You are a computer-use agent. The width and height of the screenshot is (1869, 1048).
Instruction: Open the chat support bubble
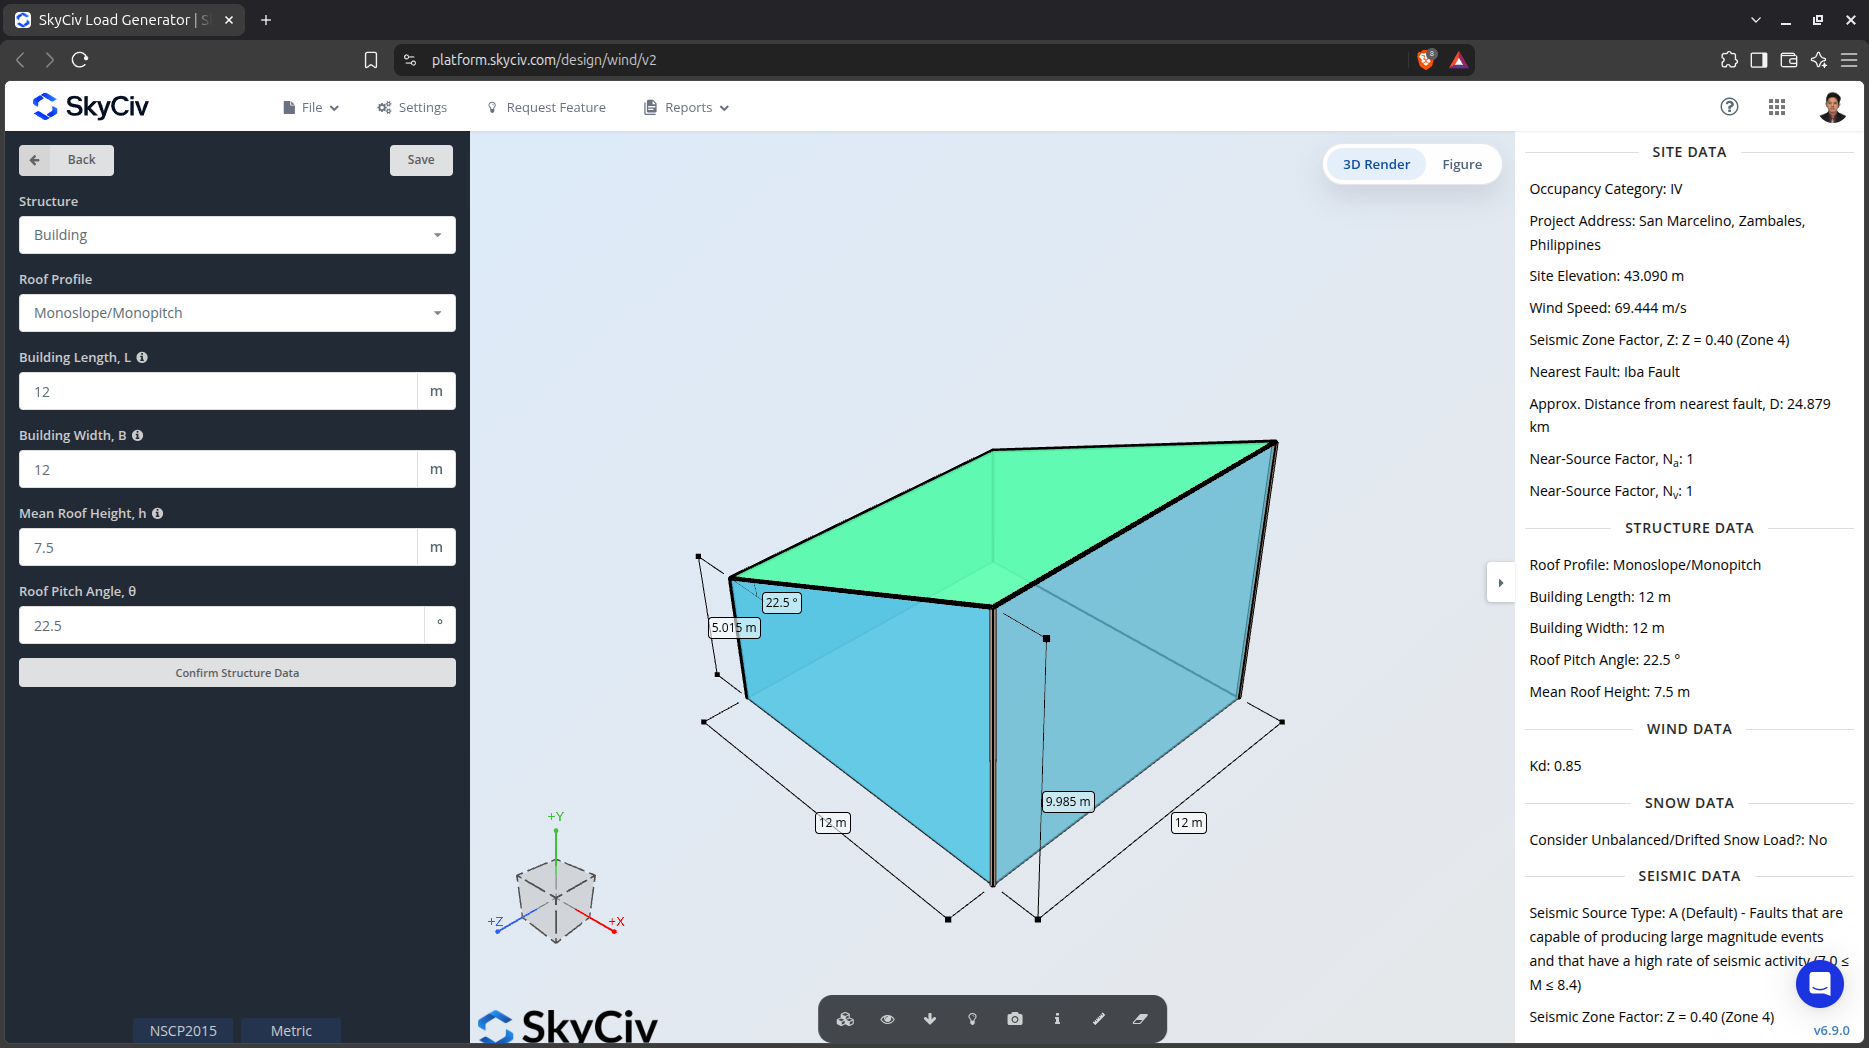[1820, 984]
